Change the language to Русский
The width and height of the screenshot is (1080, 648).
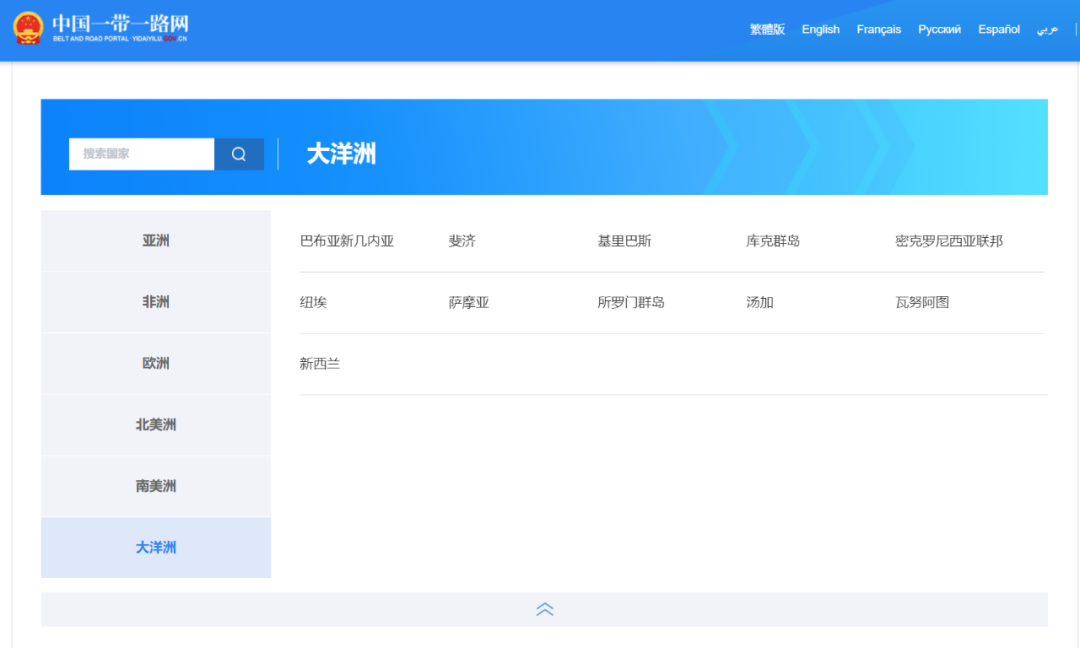(x=939, y=29)
